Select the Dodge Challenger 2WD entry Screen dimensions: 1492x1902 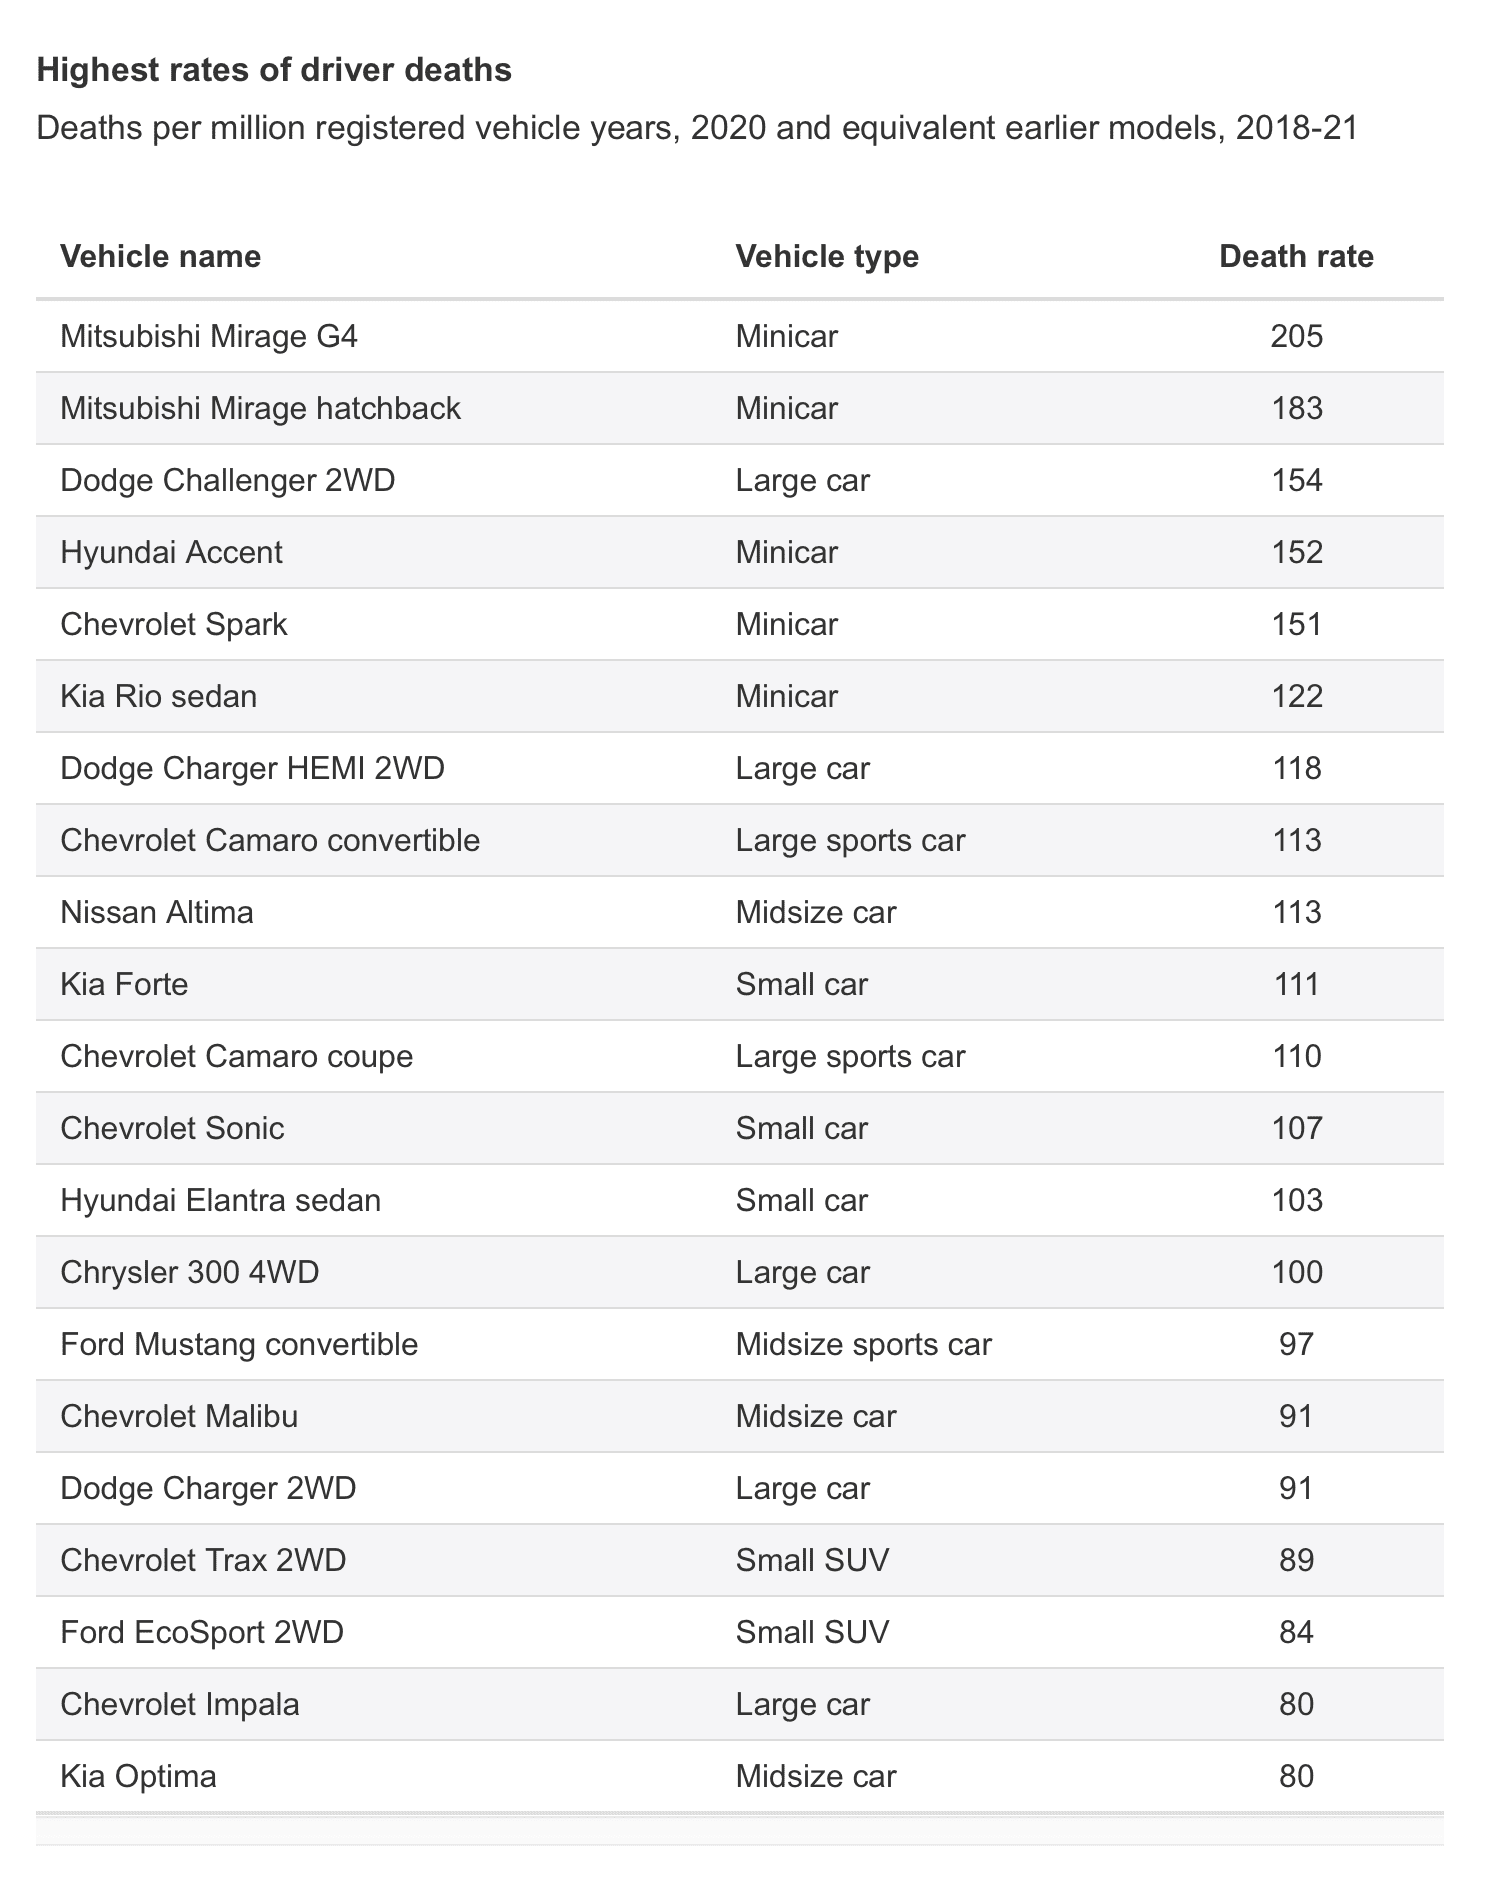coord(227,480)
